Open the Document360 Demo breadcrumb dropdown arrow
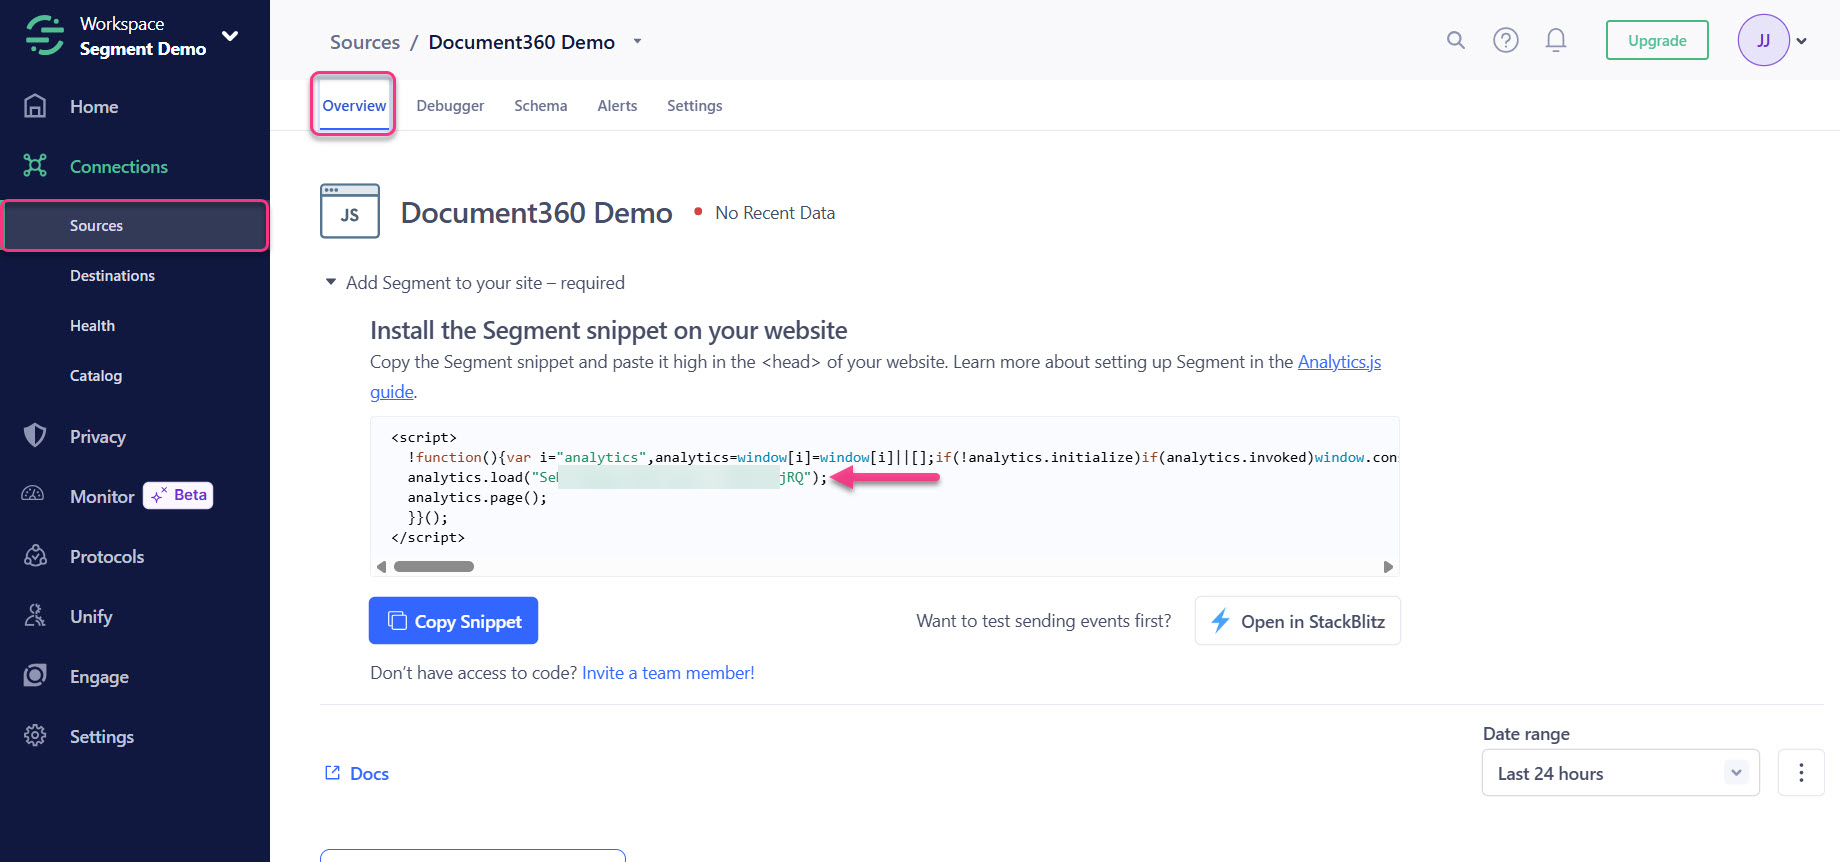Image resolution: width=1840 pixels, height=862 pixels. tap(637, 42)
